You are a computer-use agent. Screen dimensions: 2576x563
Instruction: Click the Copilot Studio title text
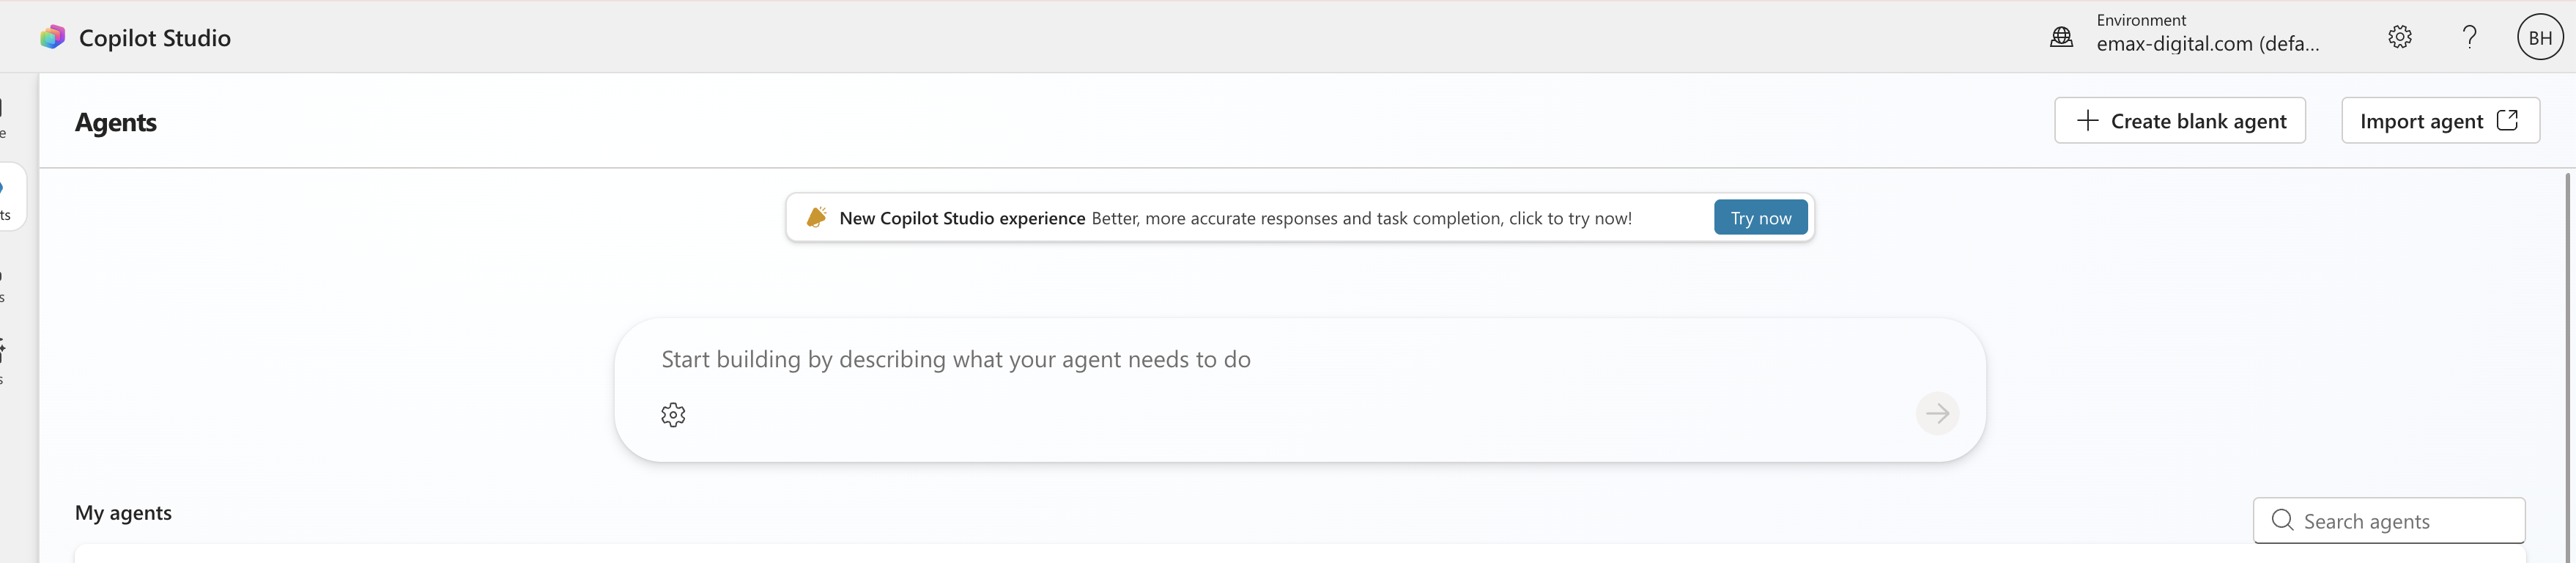coord(155,38)
